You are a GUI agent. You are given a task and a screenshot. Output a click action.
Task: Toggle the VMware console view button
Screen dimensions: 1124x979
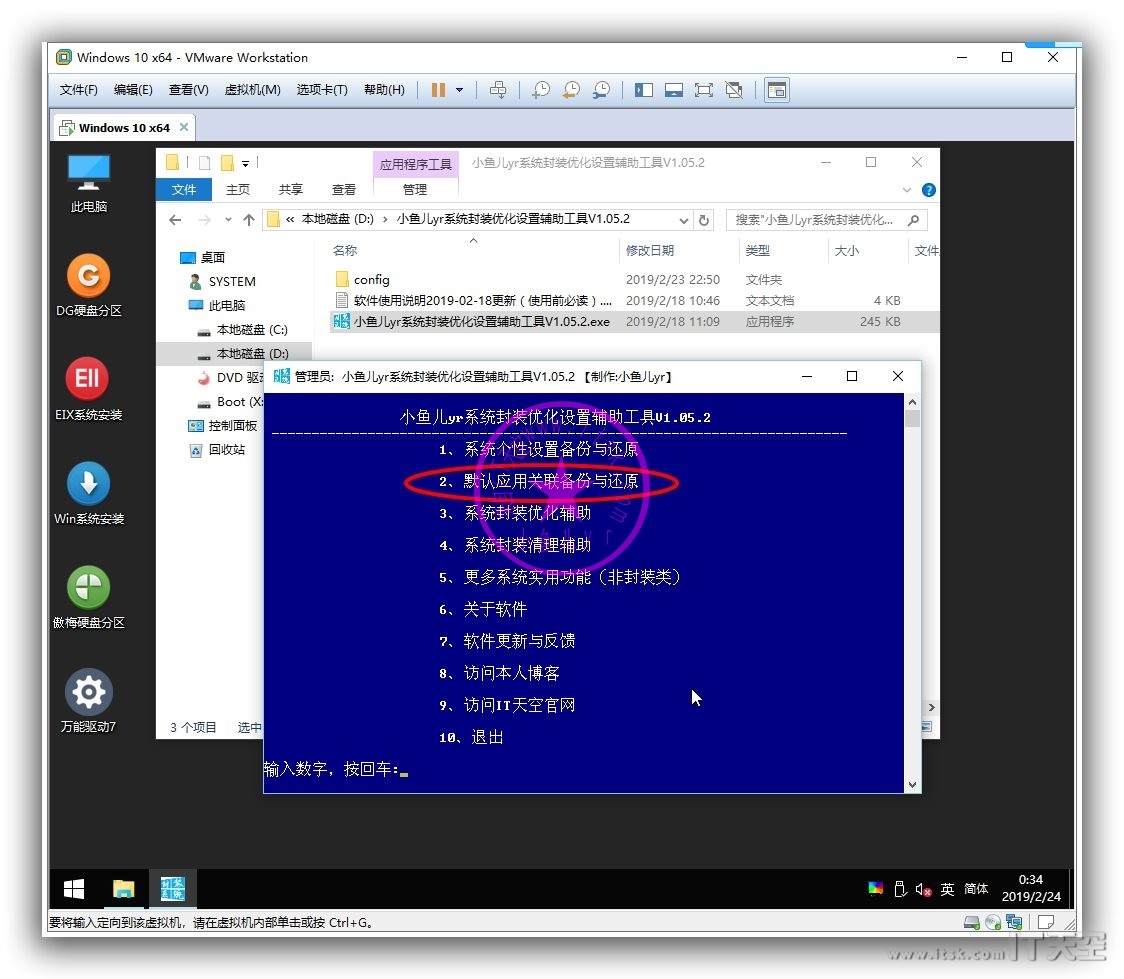tap(777, 90)
